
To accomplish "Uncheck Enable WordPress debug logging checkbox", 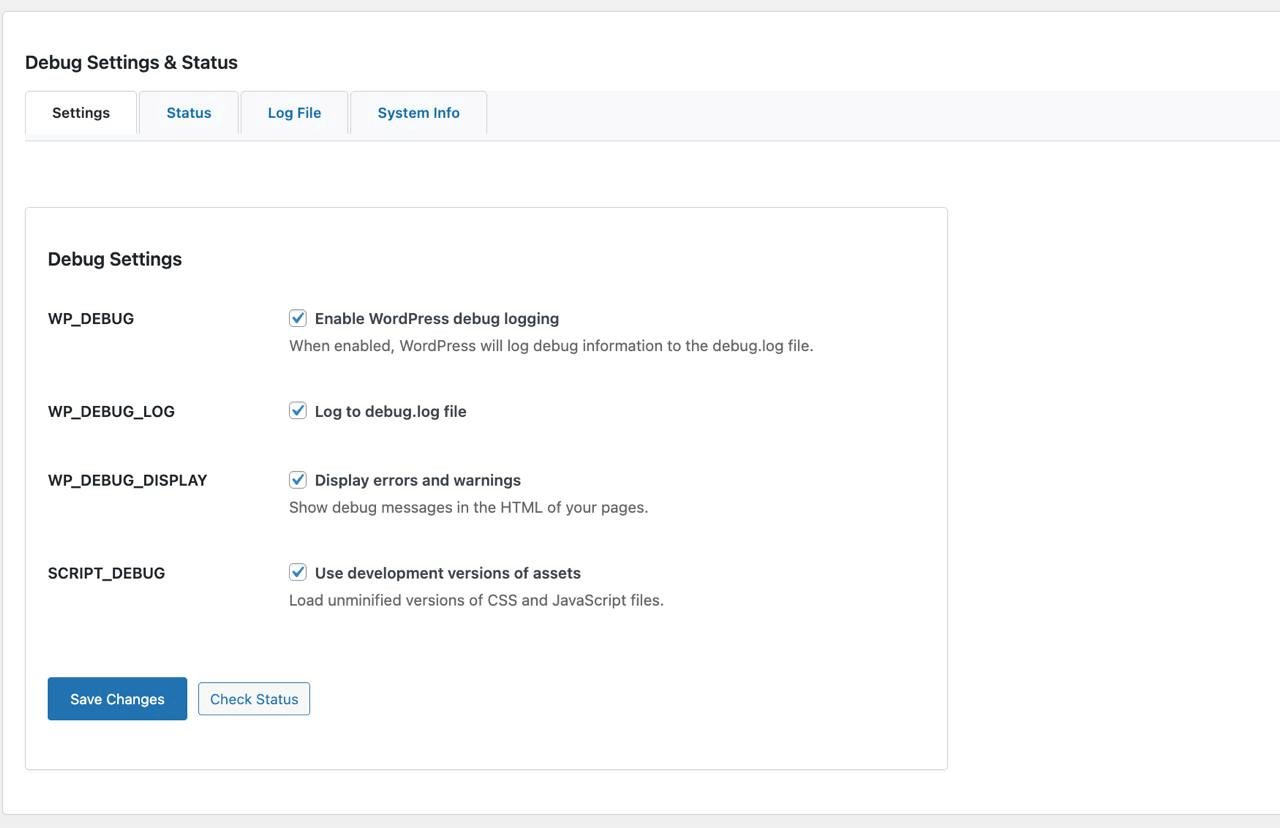I will 298,318.
